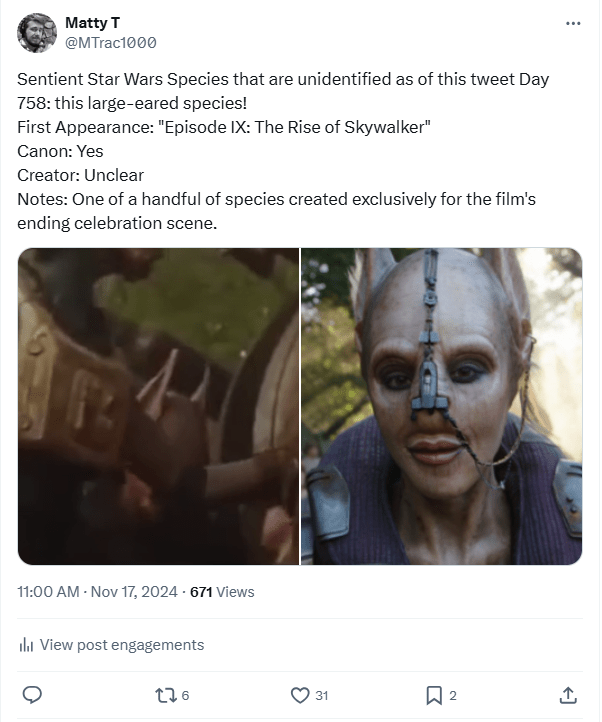Click Matty T's profile avatar
Screen dimensions: 602x722
[x=37, y=33]
